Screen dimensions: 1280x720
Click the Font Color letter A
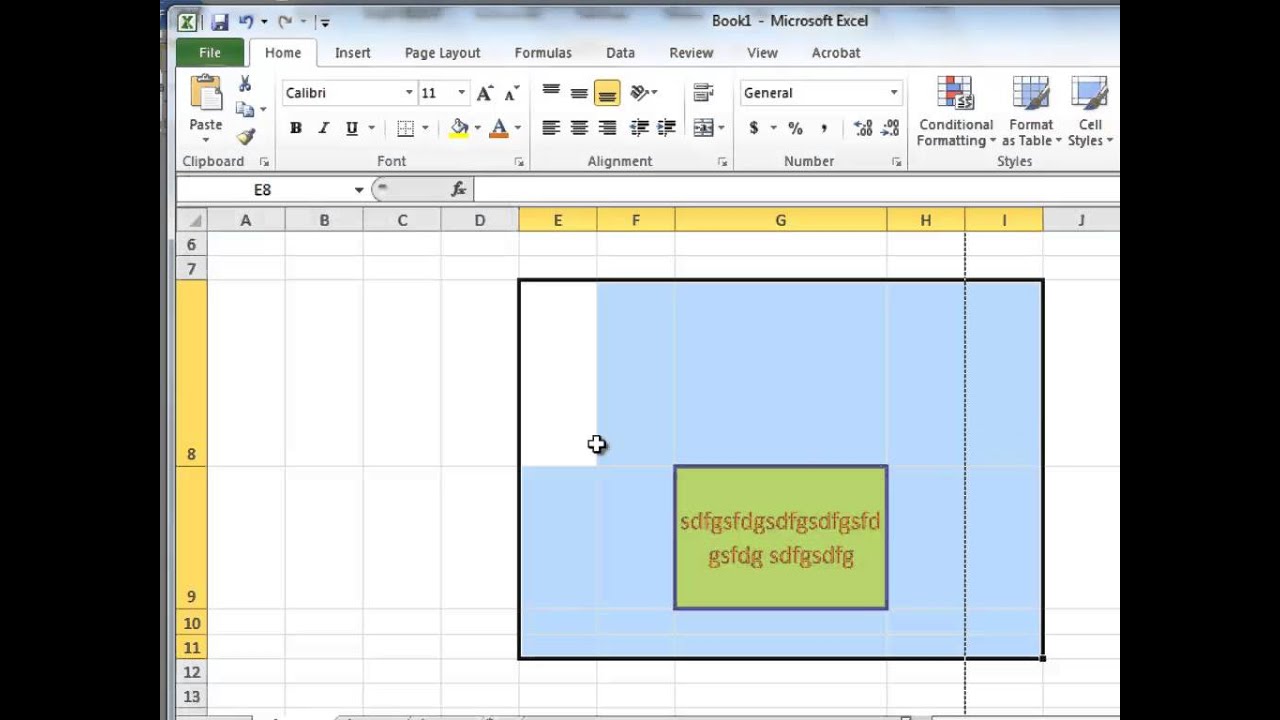click(x=499, y=128)
